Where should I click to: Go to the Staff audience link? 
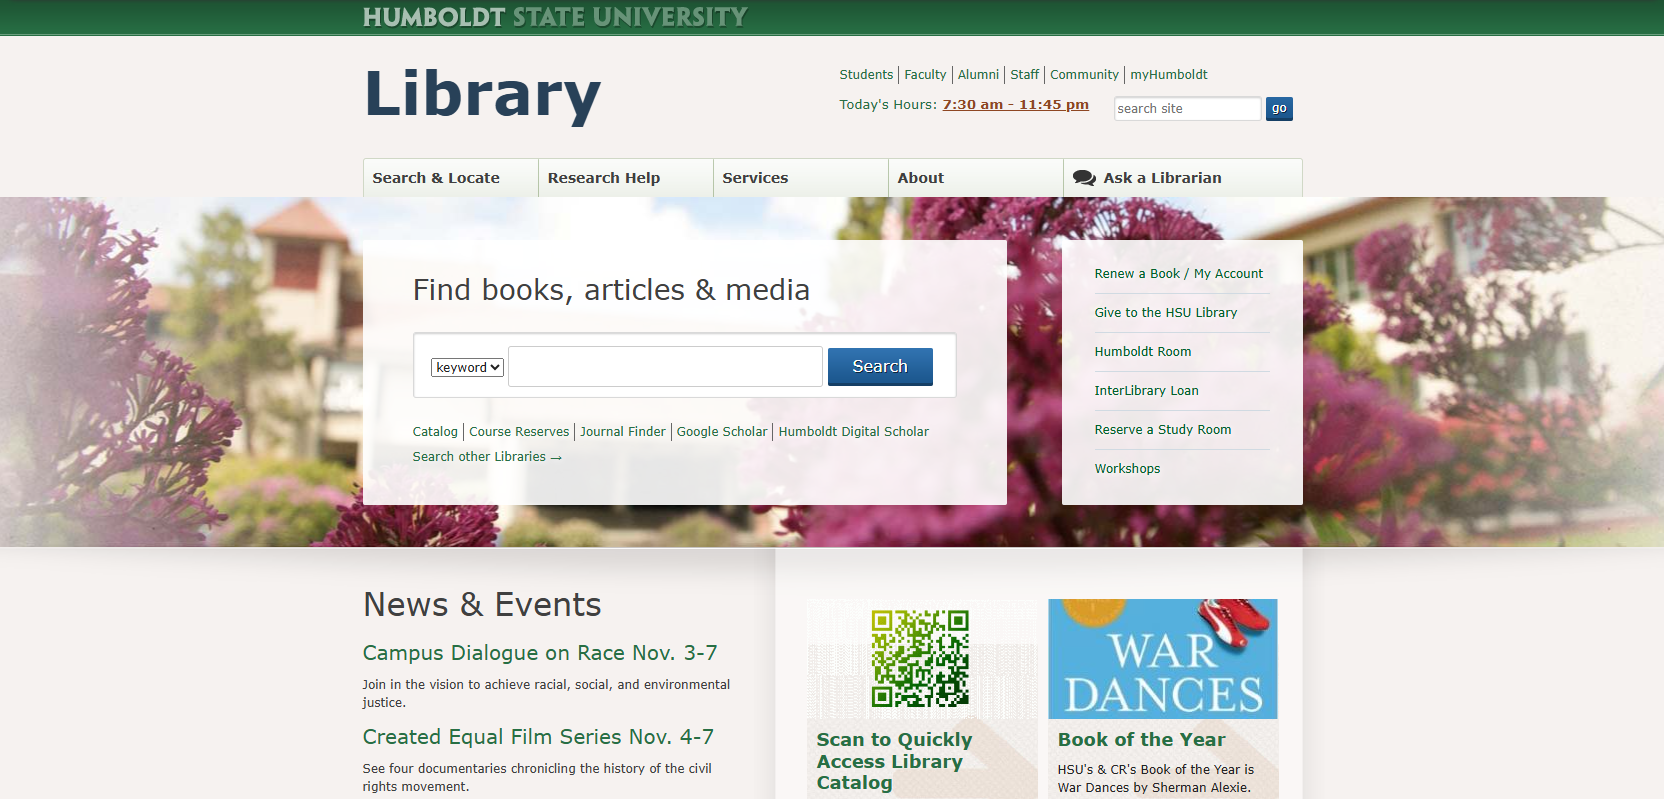coord(1024,74)
